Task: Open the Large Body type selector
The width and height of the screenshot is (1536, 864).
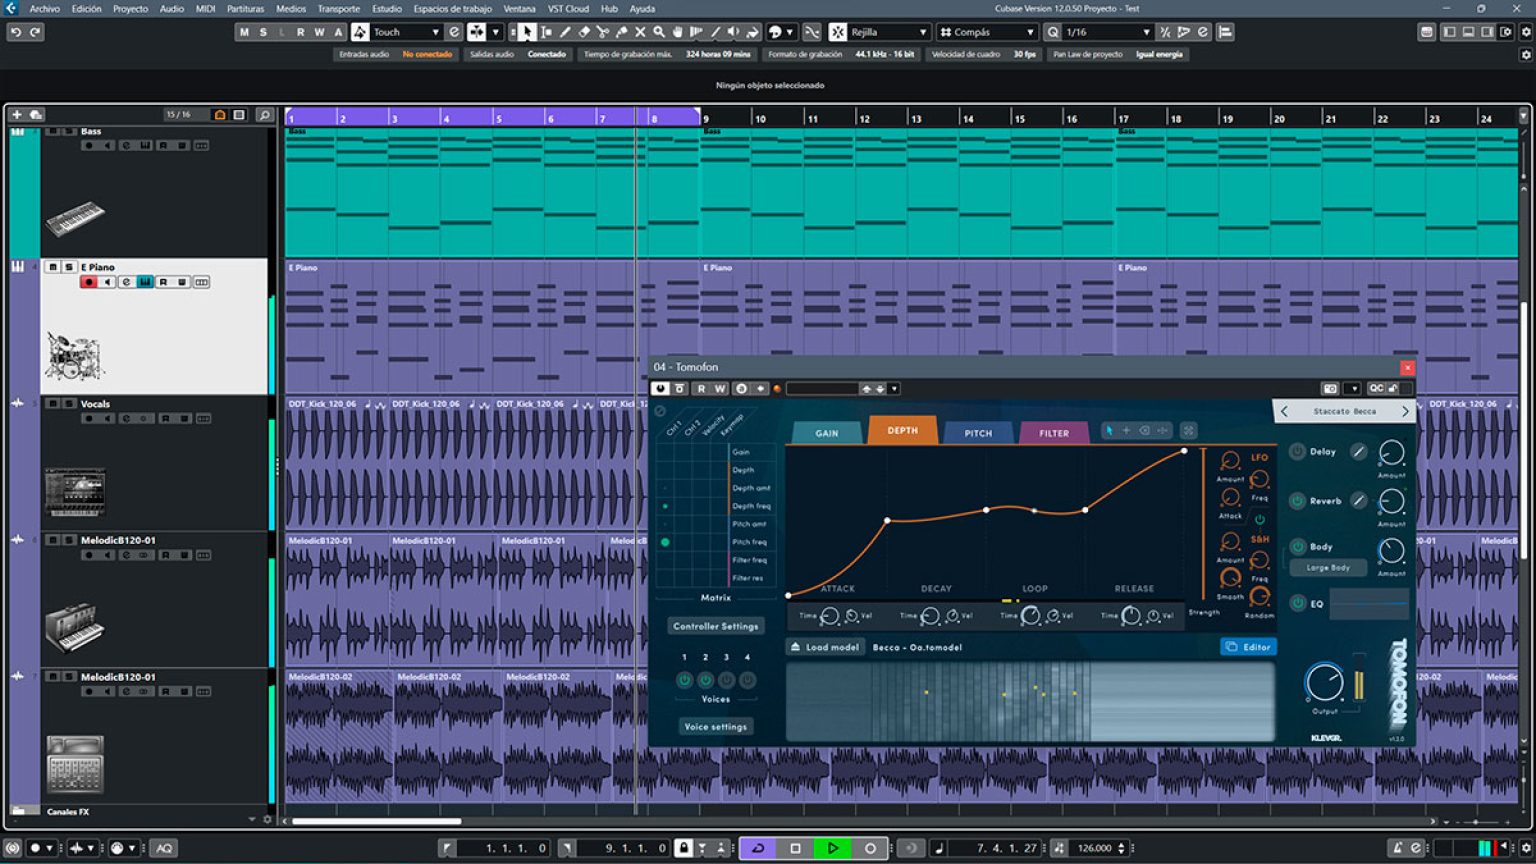Action: click(1328, 567)
